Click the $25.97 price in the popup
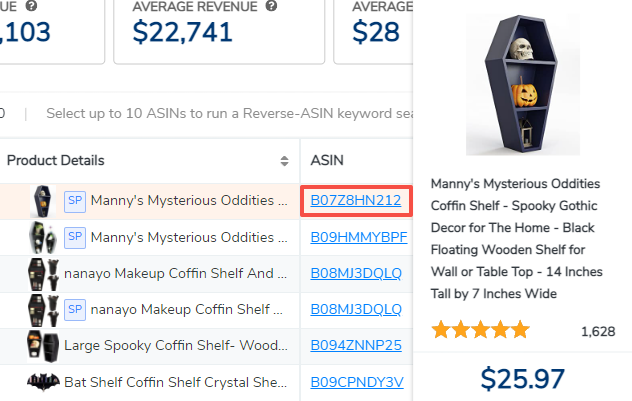632x401 pixels. pyautogui.click(x=523, y=379)
